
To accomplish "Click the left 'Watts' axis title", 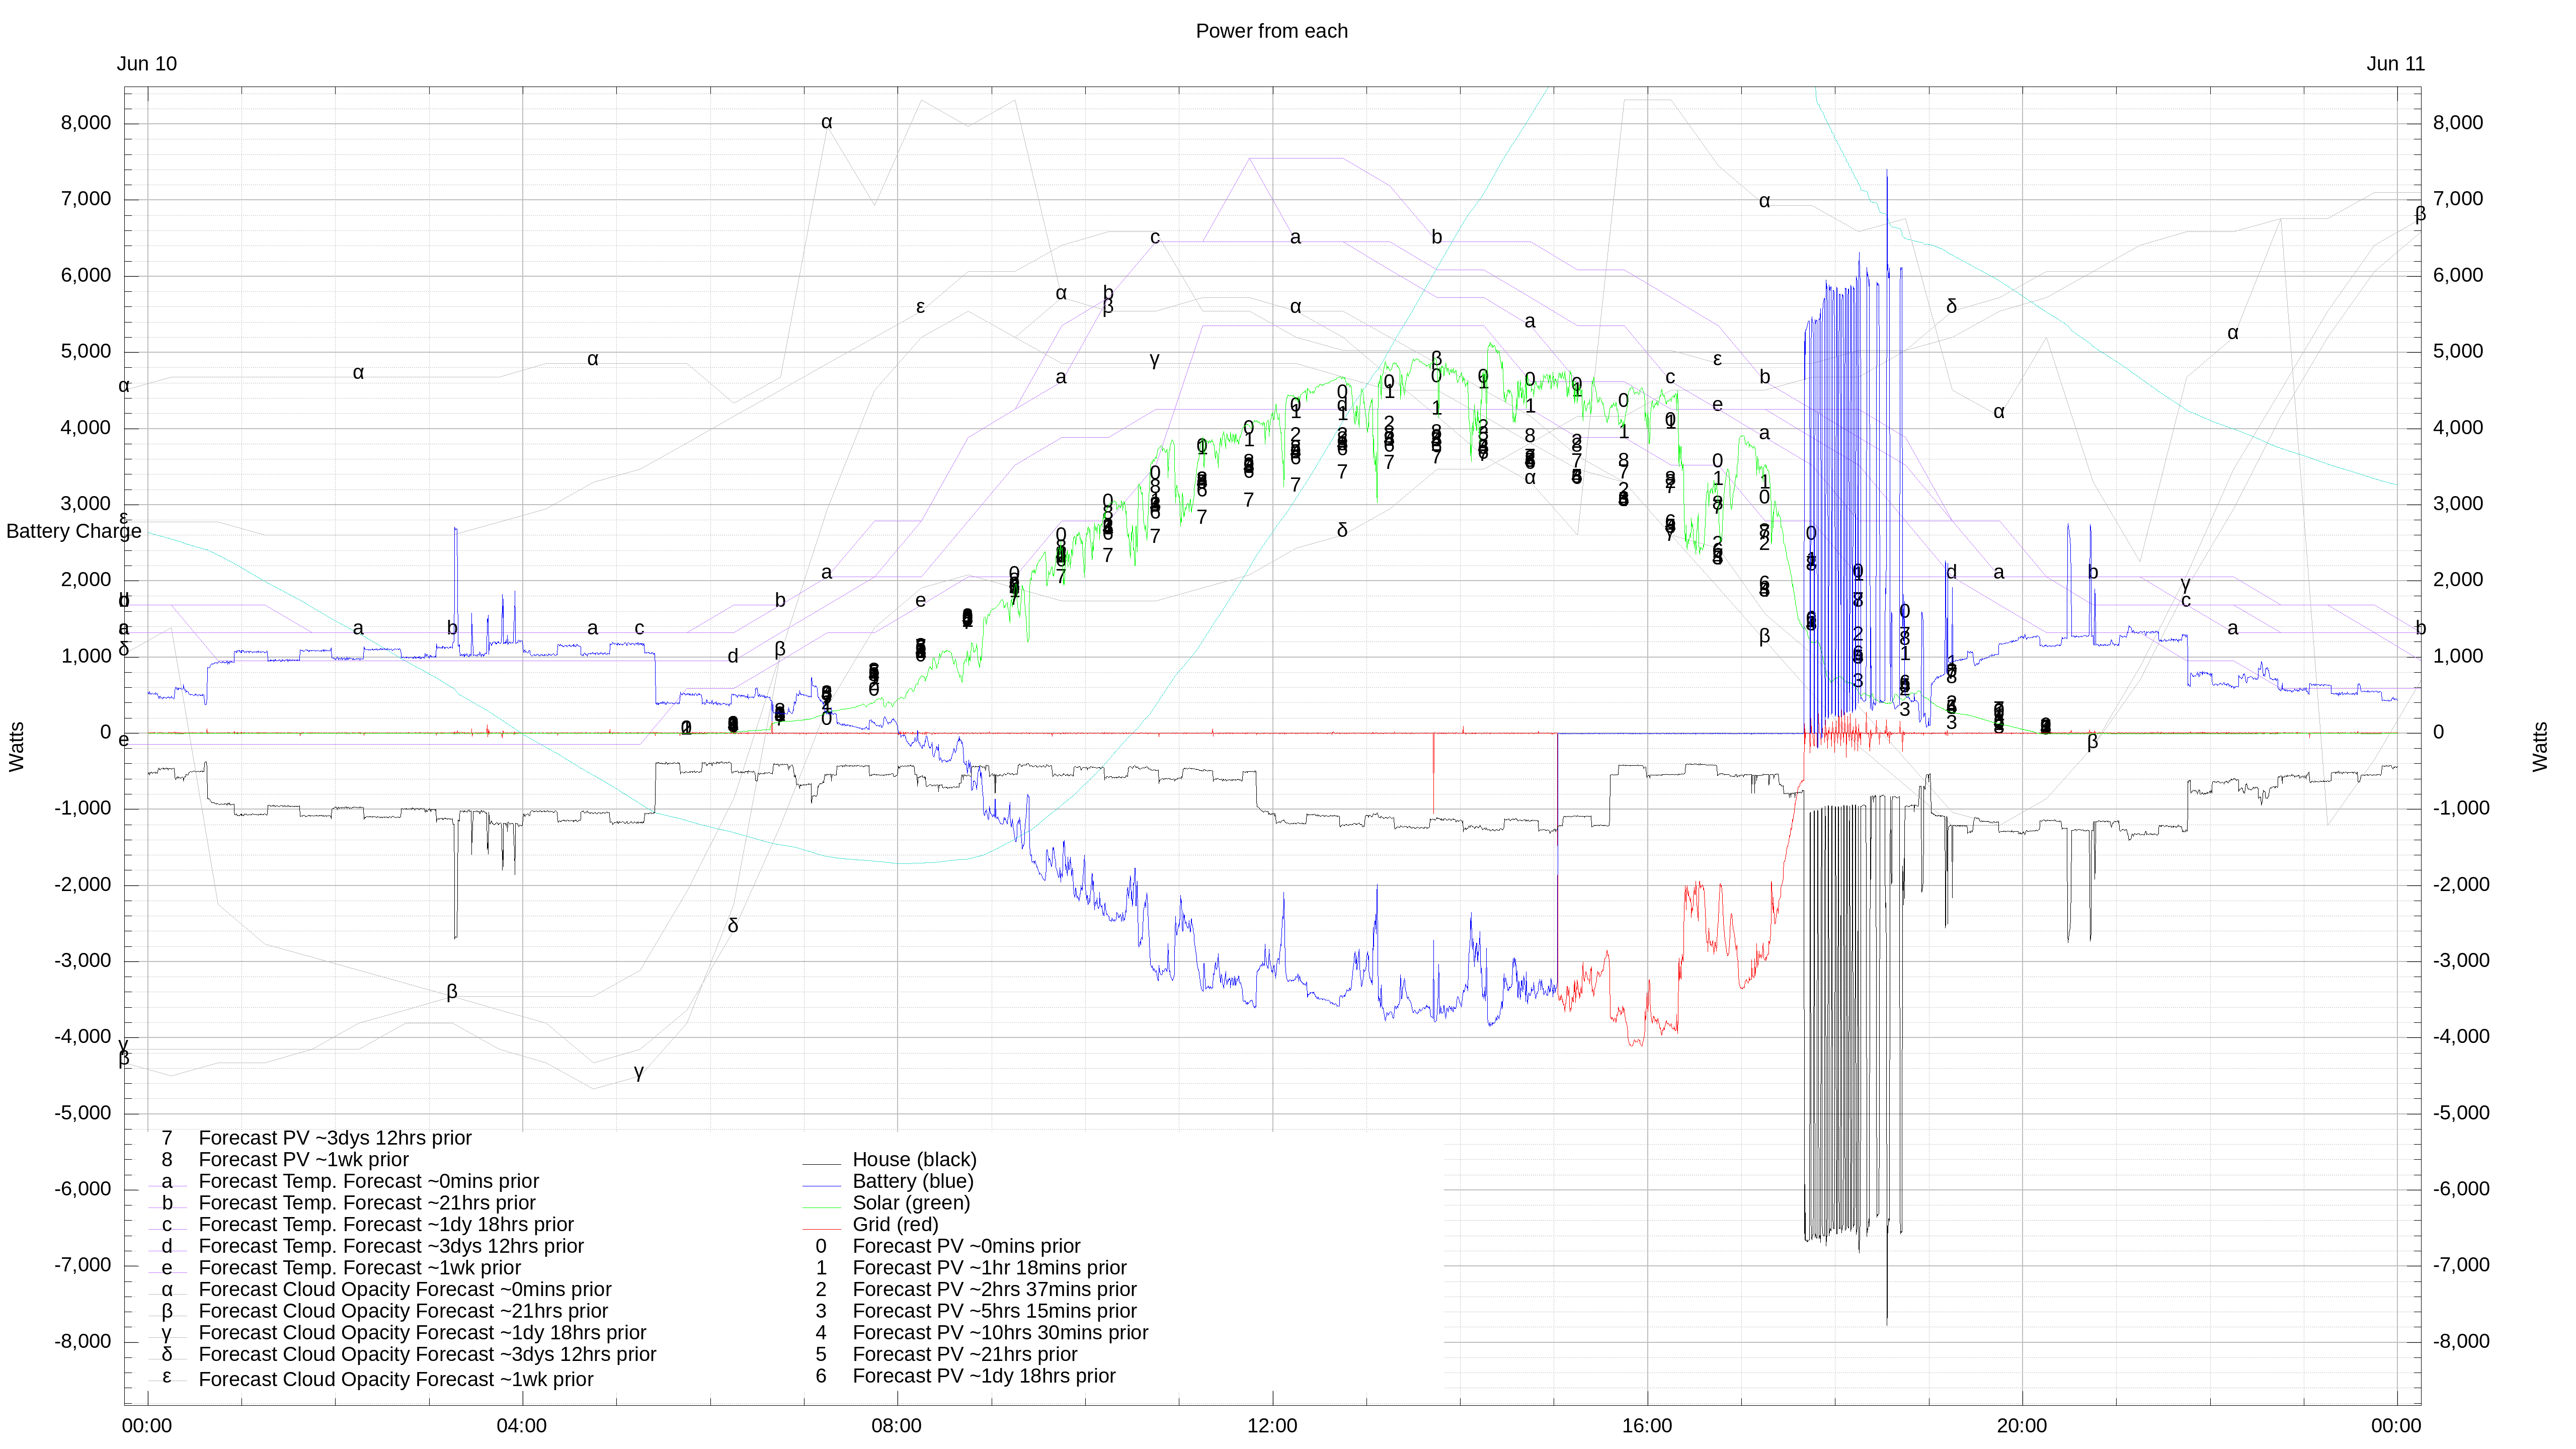I will (x=17, y=746).
